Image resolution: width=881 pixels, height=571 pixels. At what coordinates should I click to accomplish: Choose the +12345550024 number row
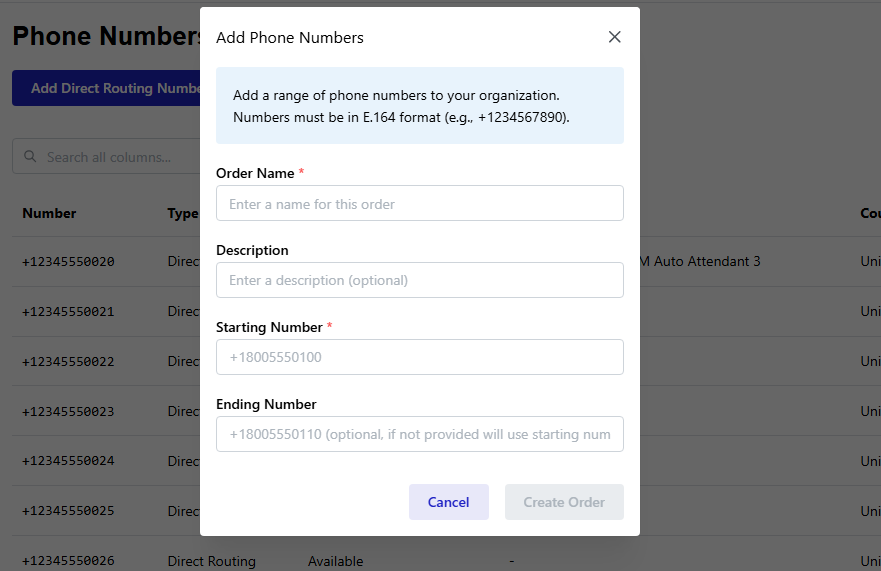(x=68, y=461)
